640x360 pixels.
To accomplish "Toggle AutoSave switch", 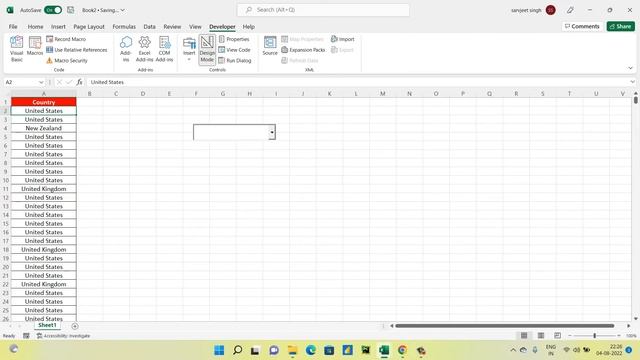I will (53, 10).
